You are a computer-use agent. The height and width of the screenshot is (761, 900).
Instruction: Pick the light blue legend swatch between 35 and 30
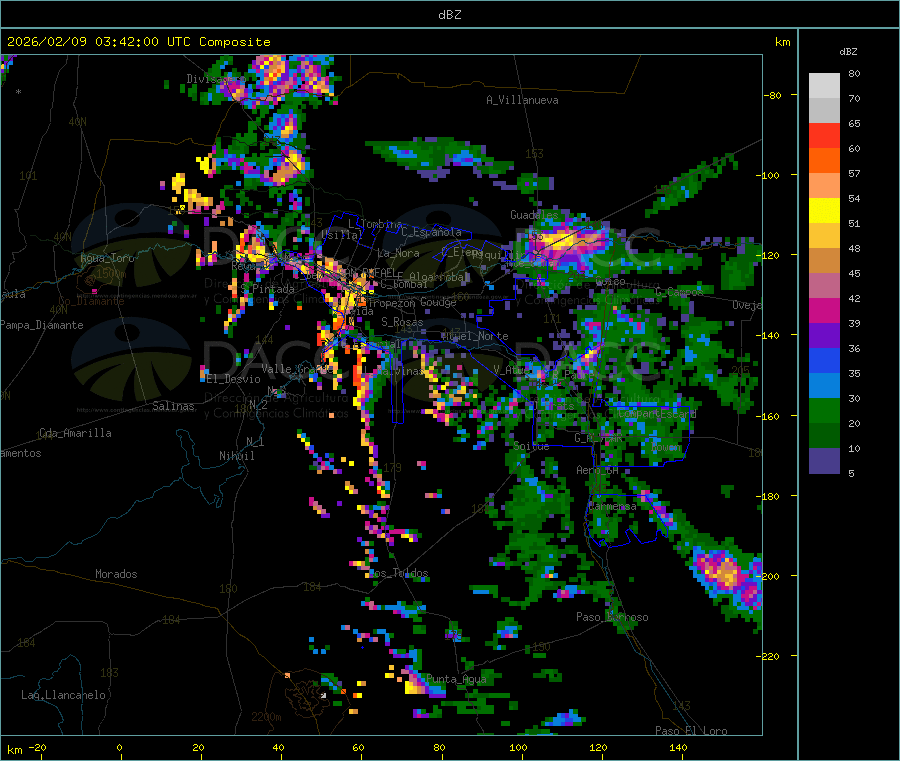[824, 386]
